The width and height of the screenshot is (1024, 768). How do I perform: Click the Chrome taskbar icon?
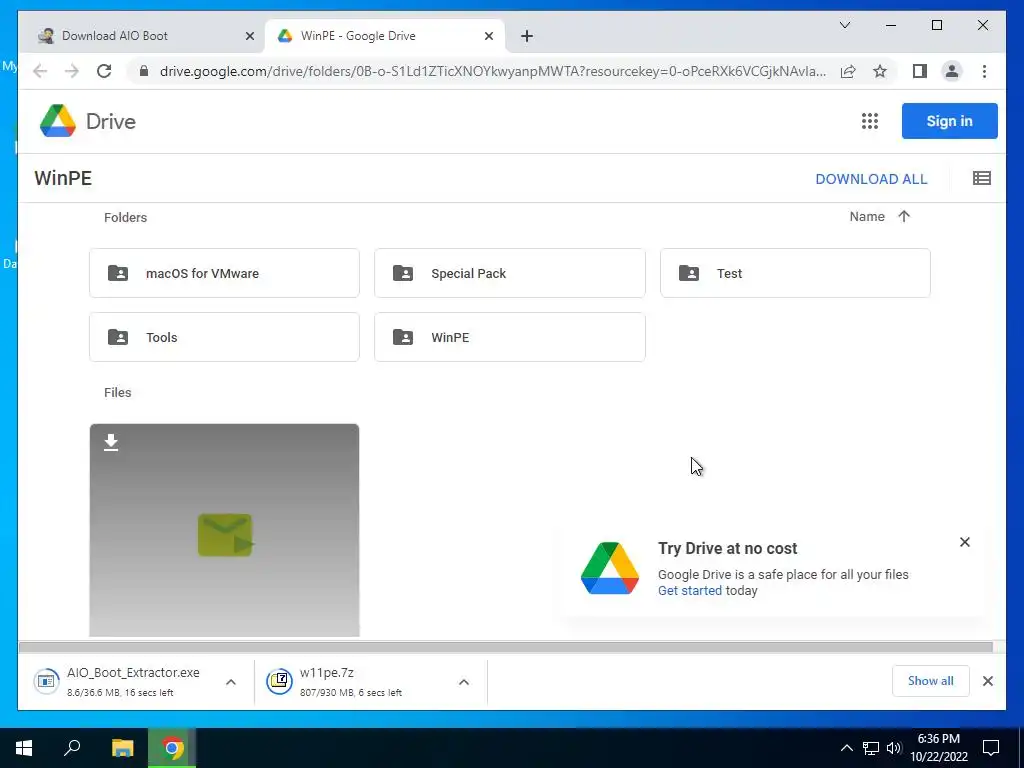pyautogui.click(x=172, y=748)
